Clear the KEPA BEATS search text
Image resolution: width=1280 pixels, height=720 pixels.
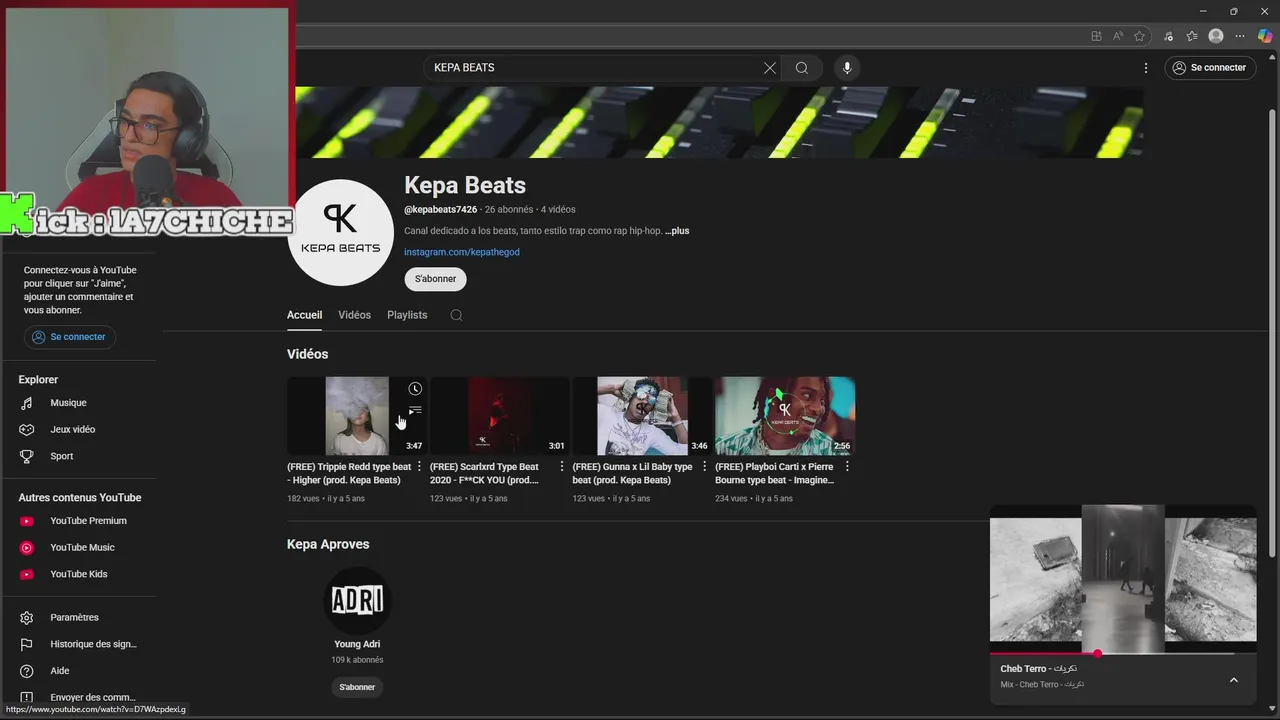(x=769, y=68)
